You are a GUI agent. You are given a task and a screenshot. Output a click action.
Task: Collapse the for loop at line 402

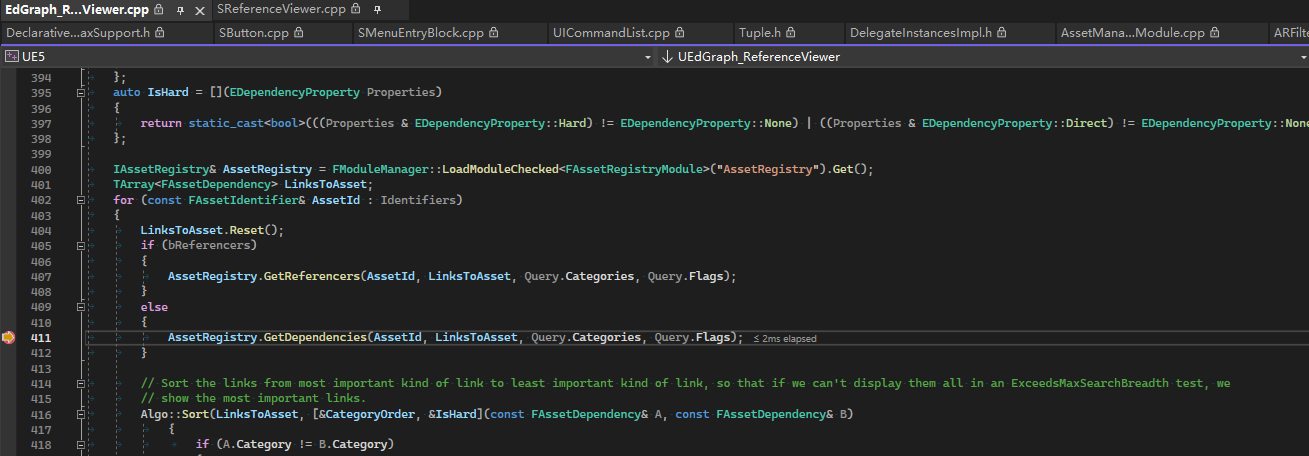pyautogui.click(x=80, y=200)
